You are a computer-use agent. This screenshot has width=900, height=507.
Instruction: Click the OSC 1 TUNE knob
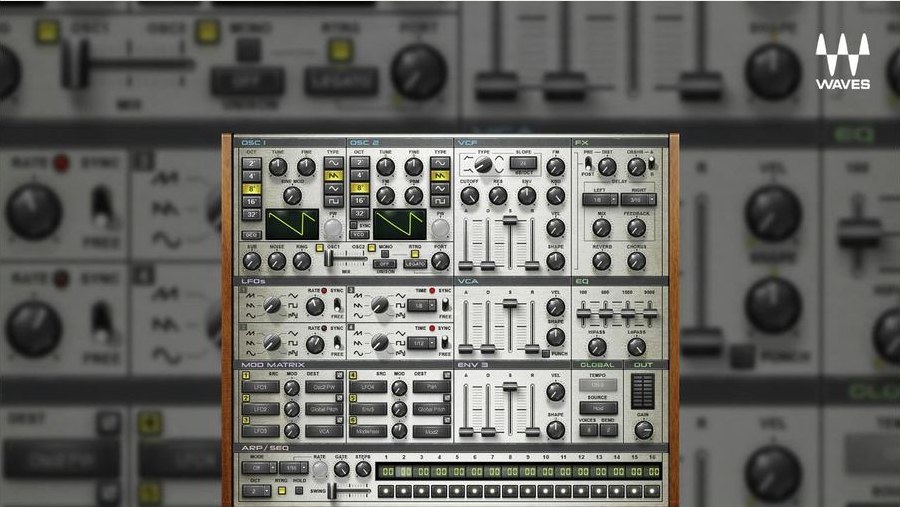point(278,167)
